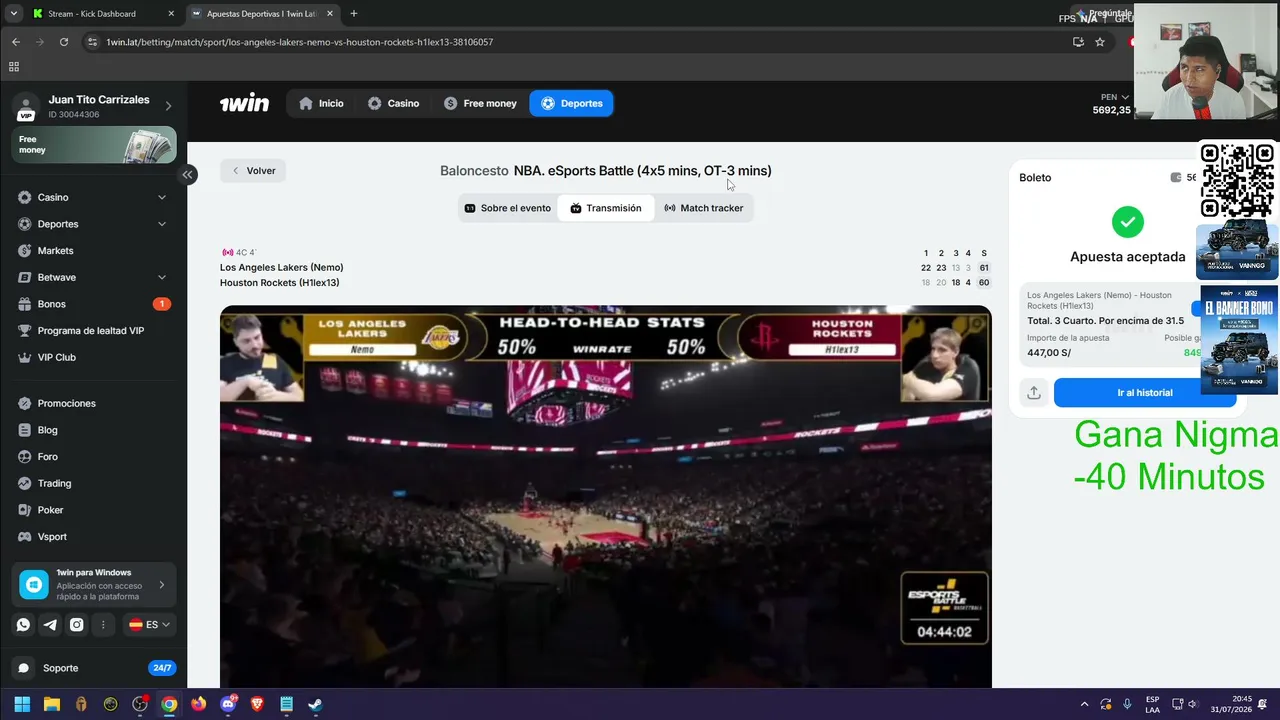The height and width of the screenshot is (720, 1280).
Task: Open the Windows Start menu
Action: [22, 704]
